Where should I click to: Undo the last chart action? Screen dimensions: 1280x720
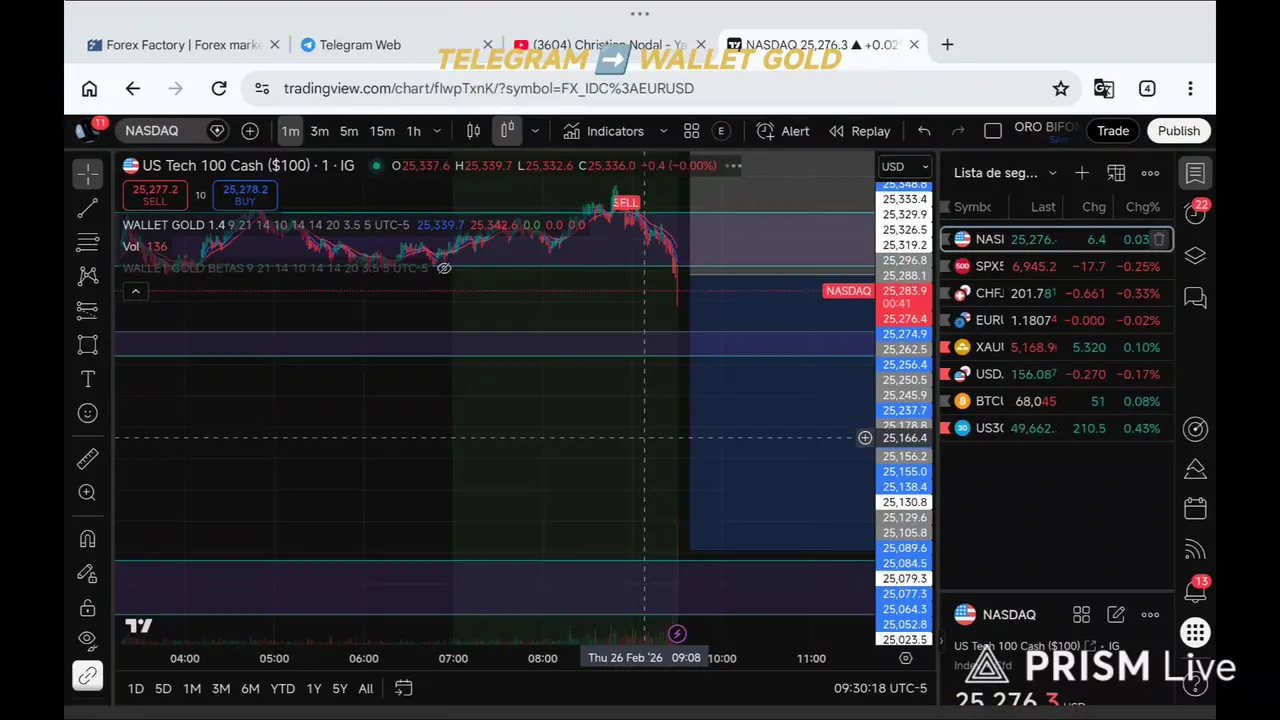coord(924,131)
